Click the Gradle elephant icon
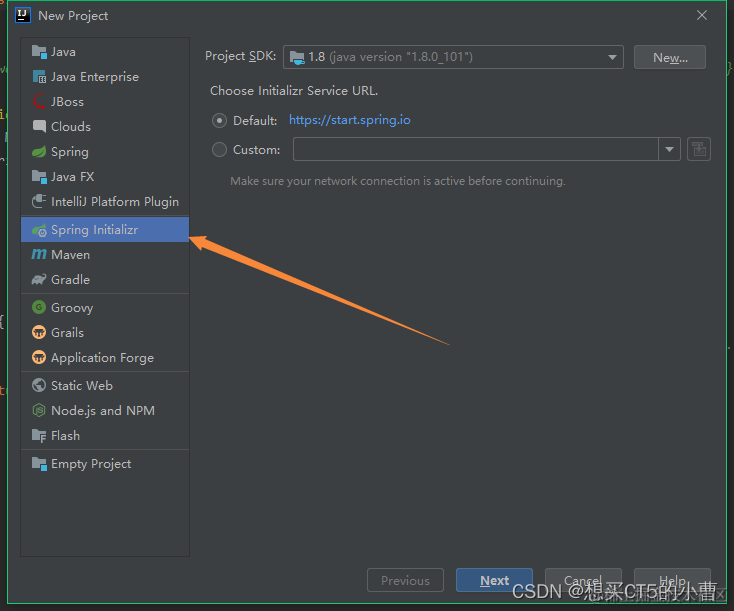This screenshot has height=611, width=734. pyautogui.click(x=39, y=280)
